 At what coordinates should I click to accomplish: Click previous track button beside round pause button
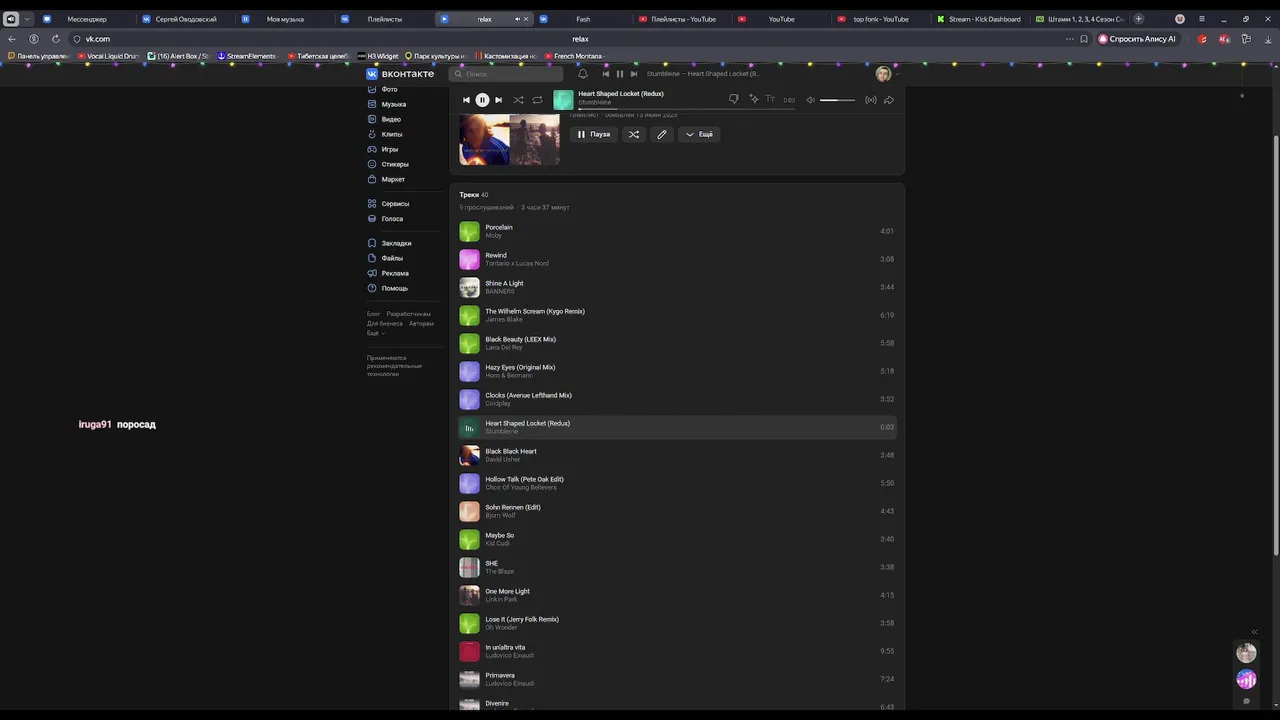pyautogui.click(x=466, y=100)
